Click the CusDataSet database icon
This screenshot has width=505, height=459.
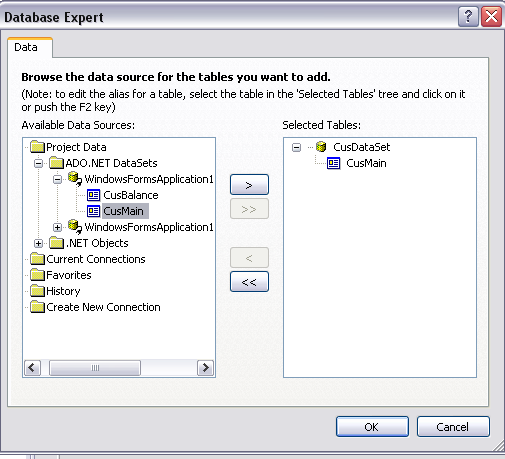coord(321,147)
